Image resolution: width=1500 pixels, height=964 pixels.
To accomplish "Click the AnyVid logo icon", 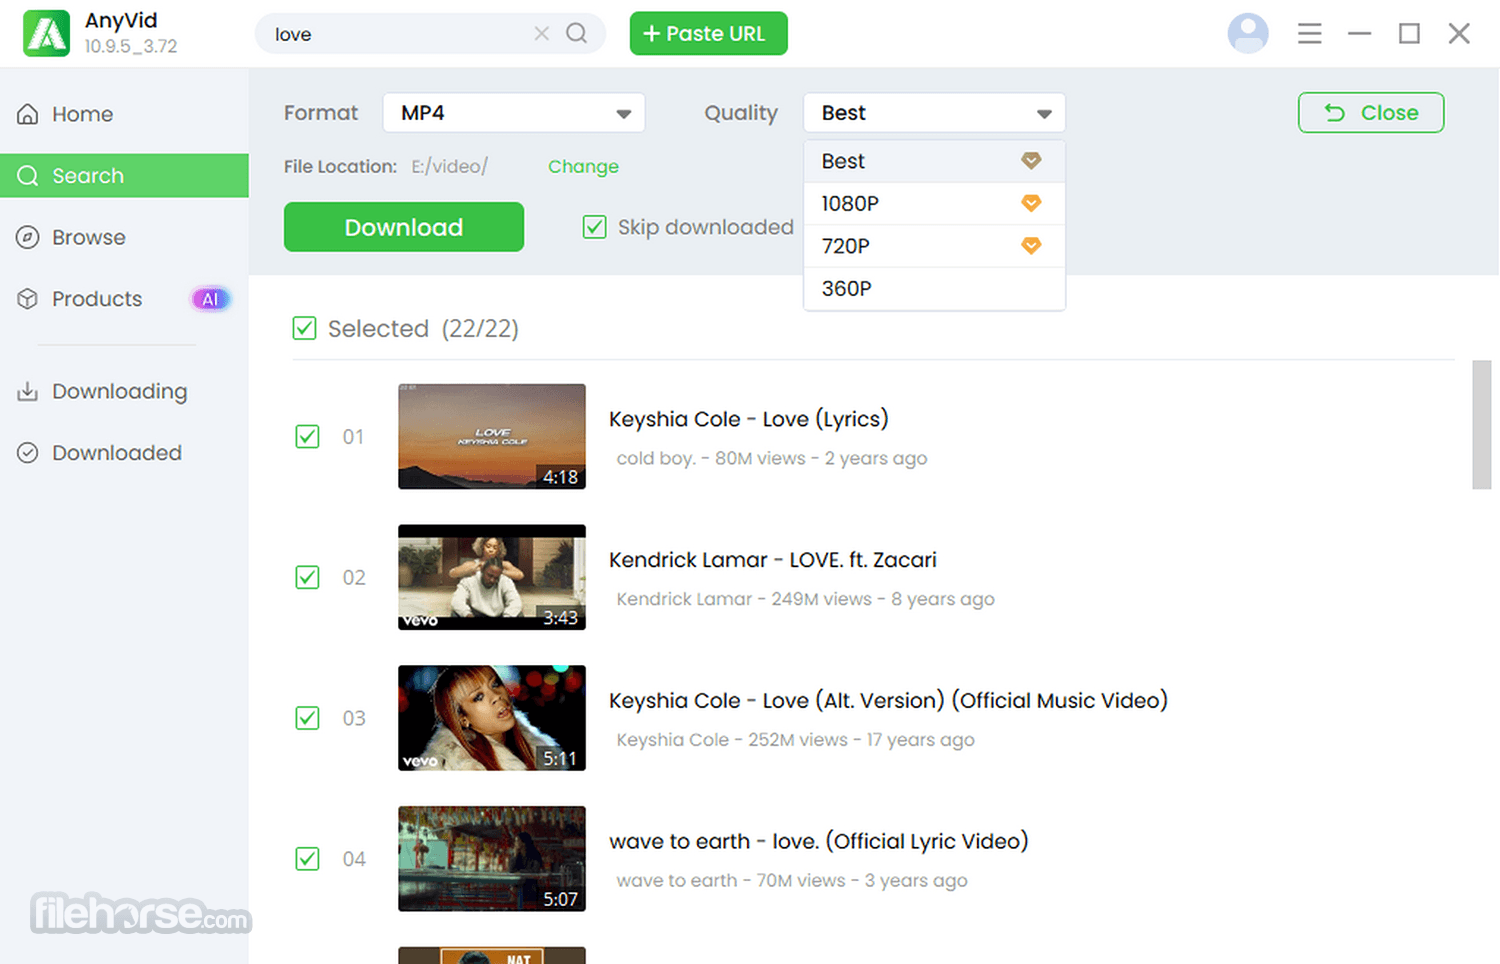I will [47, 33].
